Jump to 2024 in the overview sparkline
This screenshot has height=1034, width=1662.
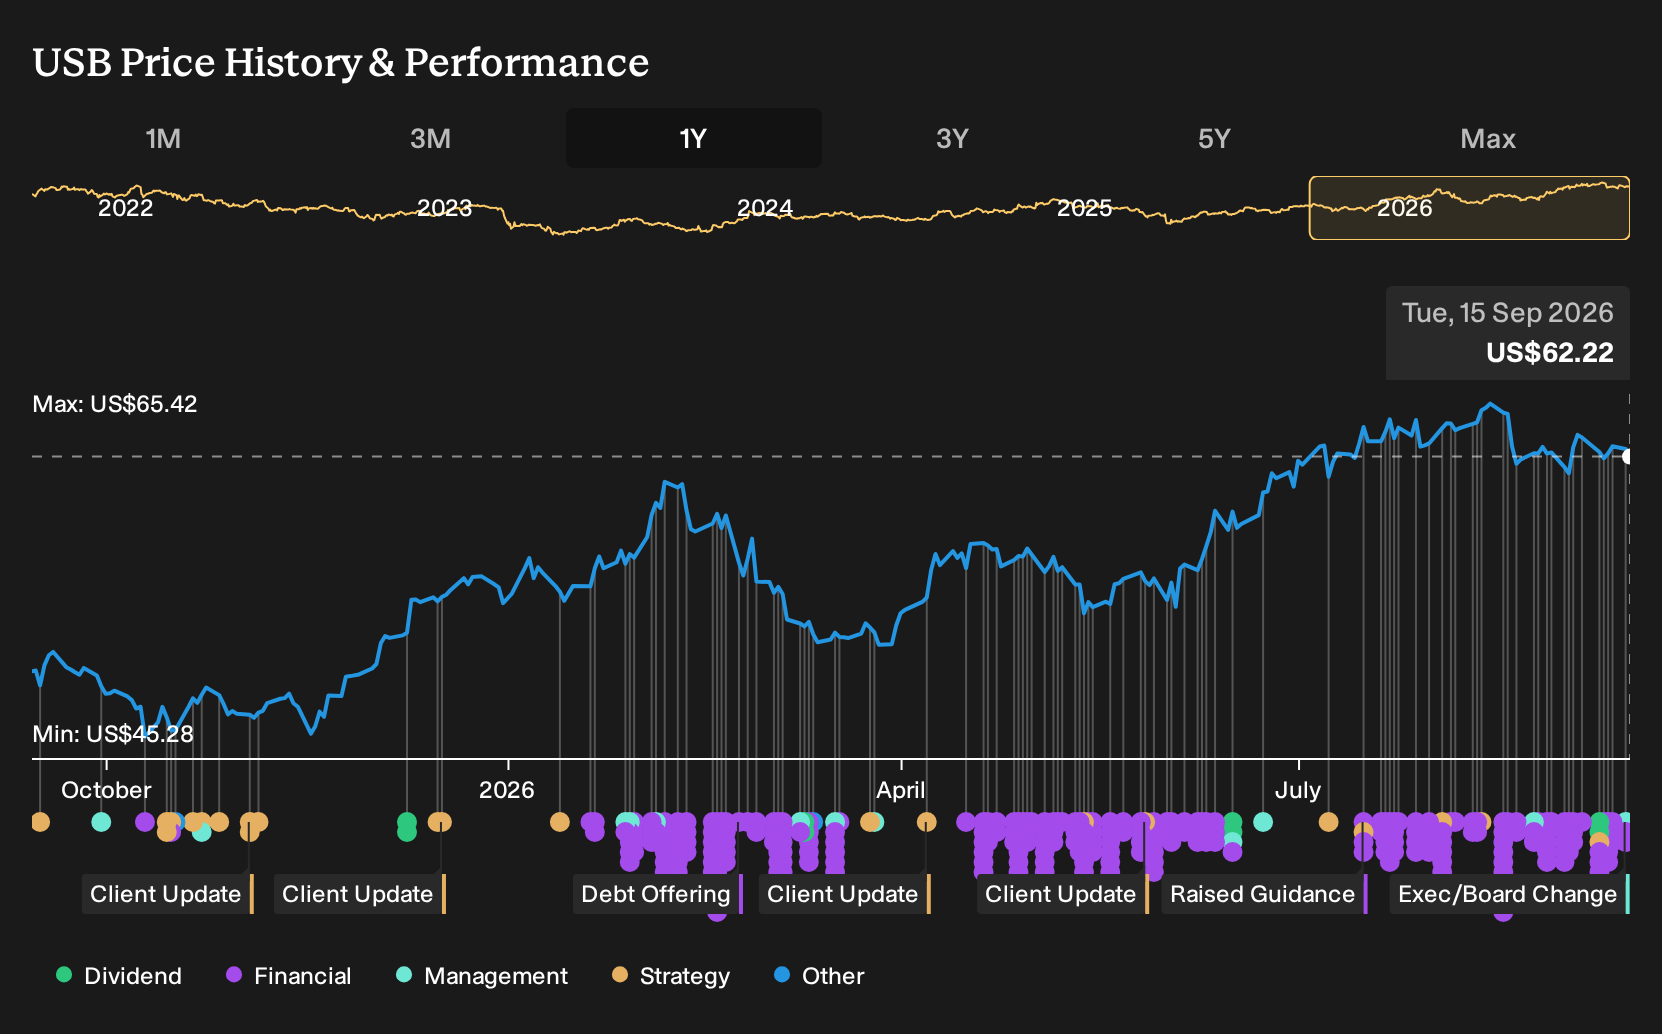point(764,208)
